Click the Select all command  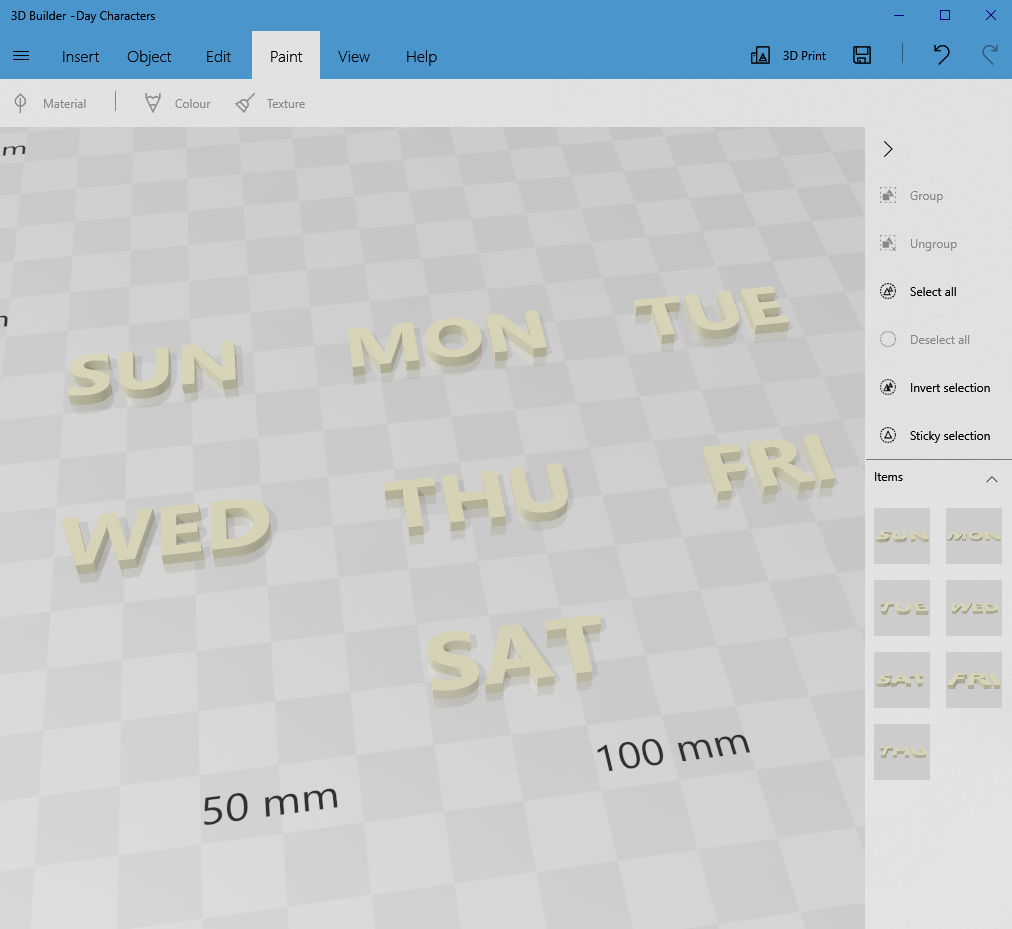coord(930,291)
